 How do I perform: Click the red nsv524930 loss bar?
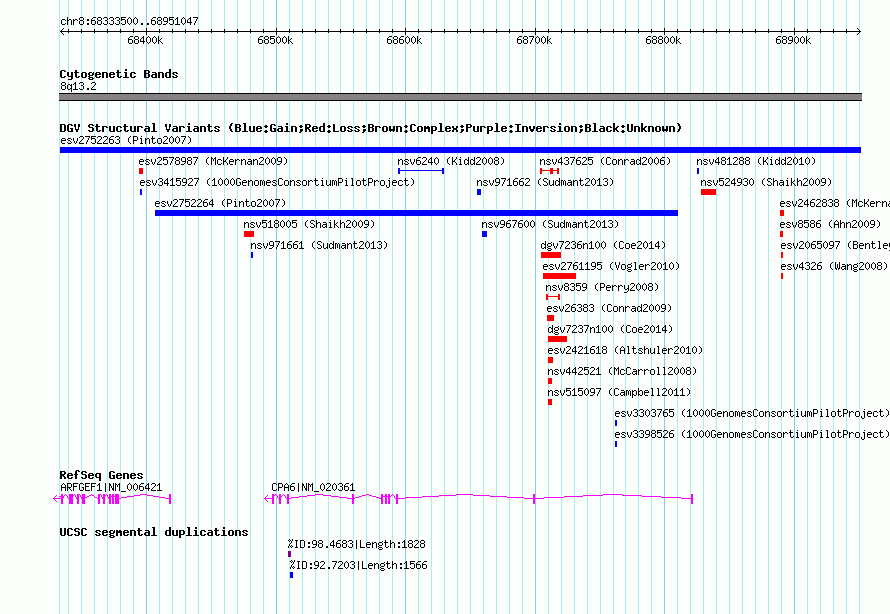(708, 192)
